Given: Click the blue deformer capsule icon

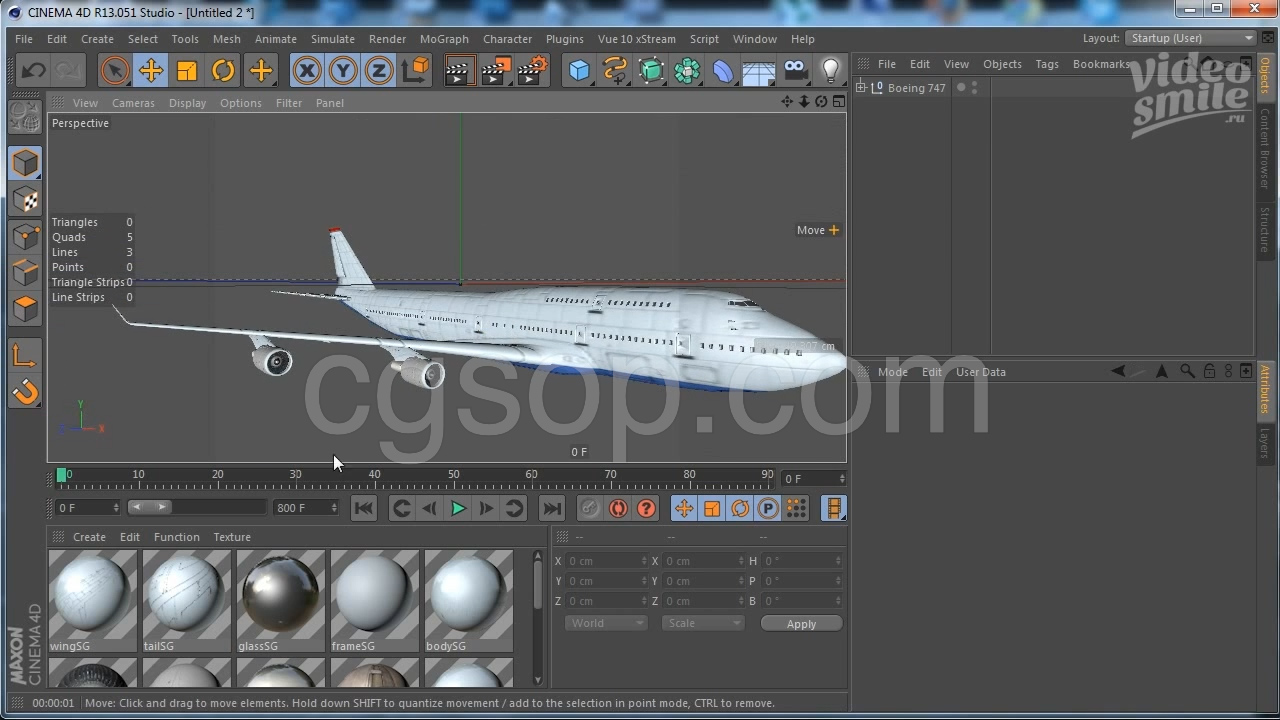Looking at the screenshot, I should [723, 70].
